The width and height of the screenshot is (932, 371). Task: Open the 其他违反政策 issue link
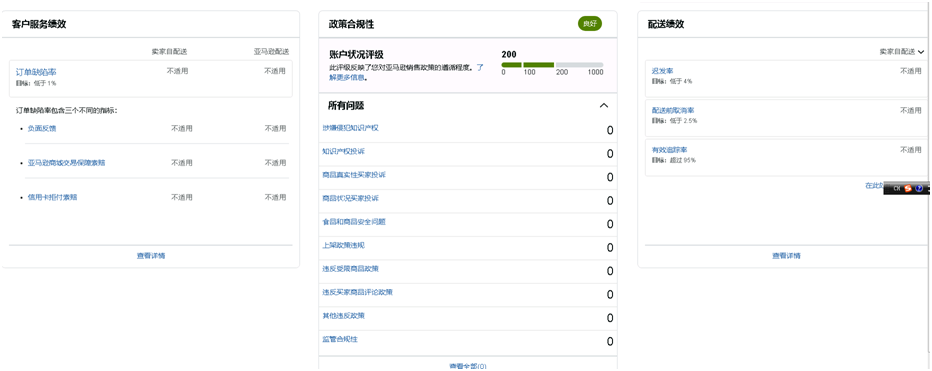coord(344,316)
